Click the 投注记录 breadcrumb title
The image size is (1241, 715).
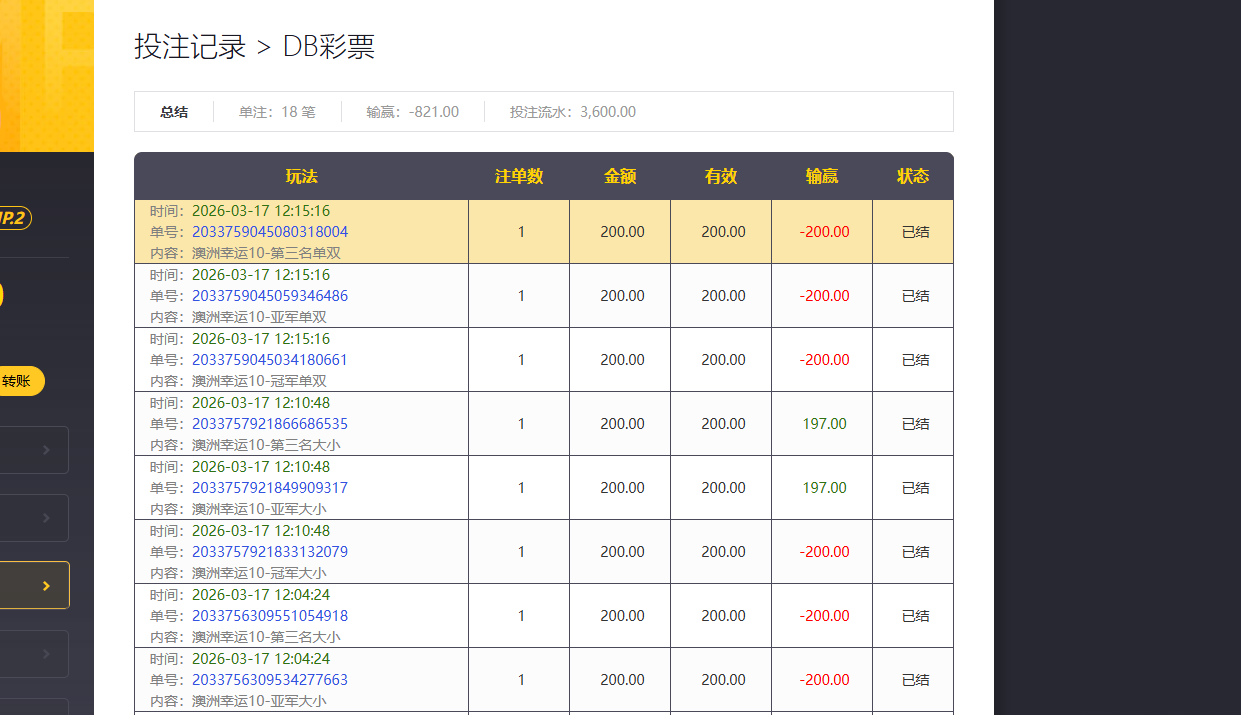(190, 47)
